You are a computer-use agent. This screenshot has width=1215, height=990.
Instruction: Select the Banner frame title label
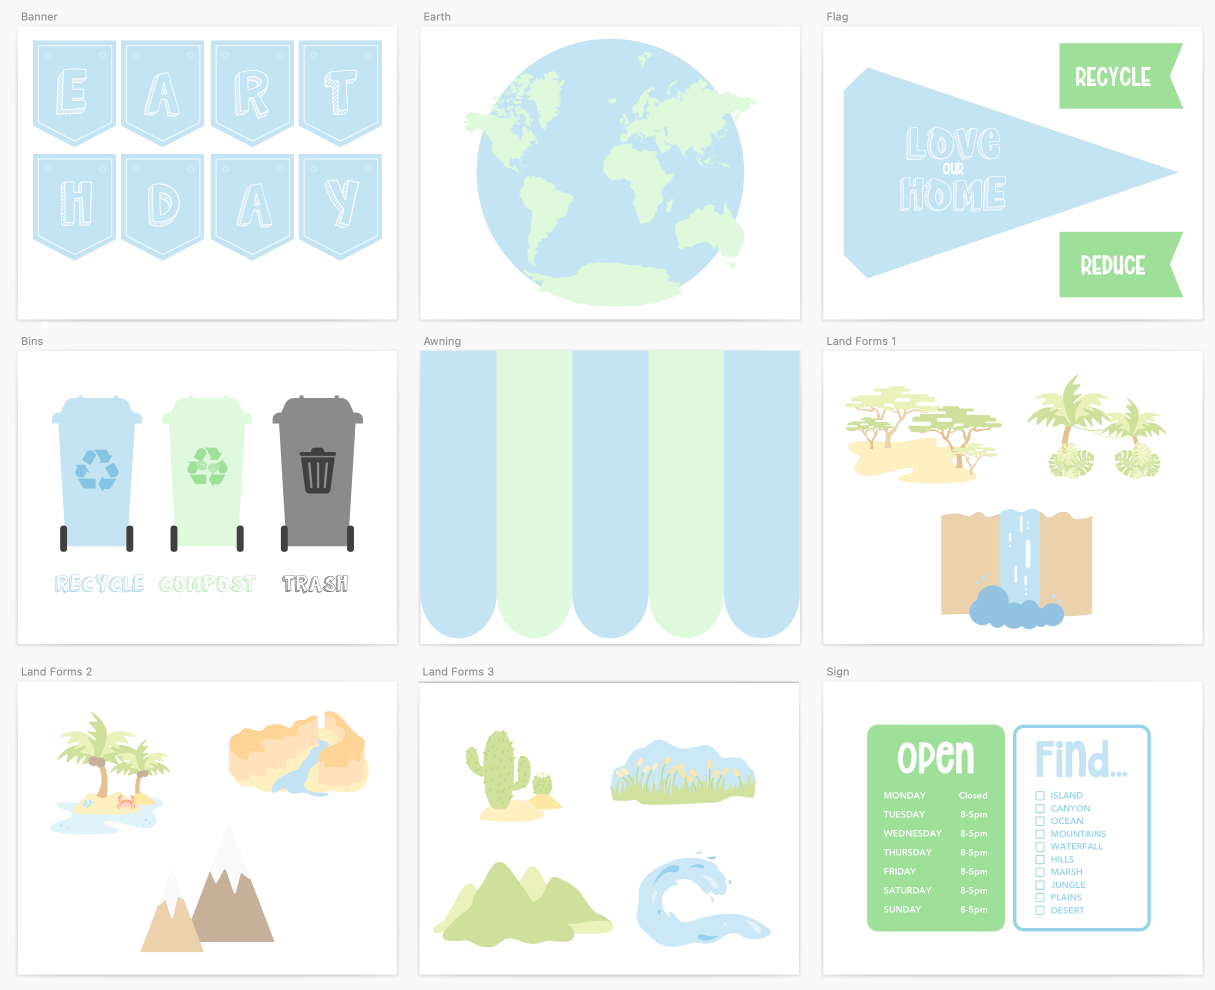pyautogui.click(x=39, y=16)
